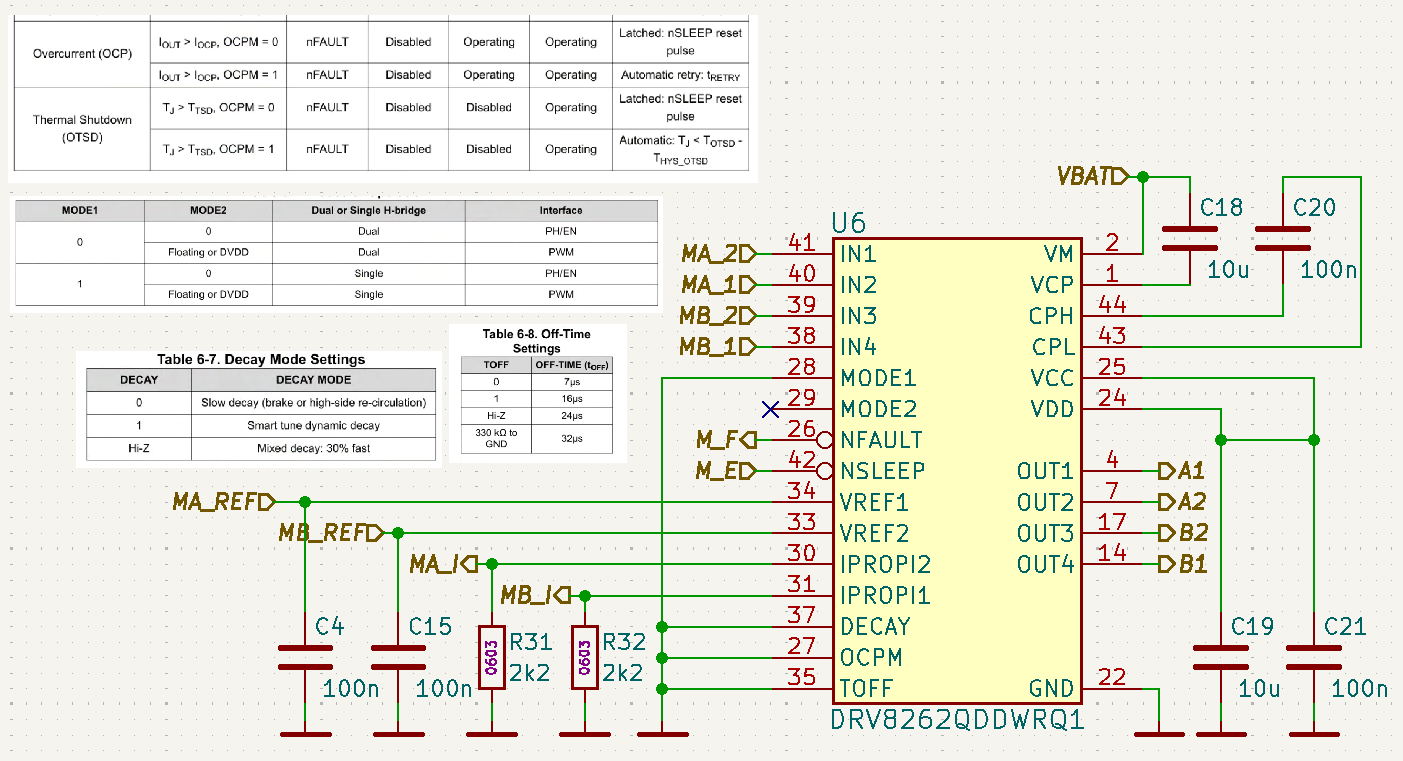Click the DRV8262QDDWRQ1 part value text

pyautogui.click(x=957, y=721)
